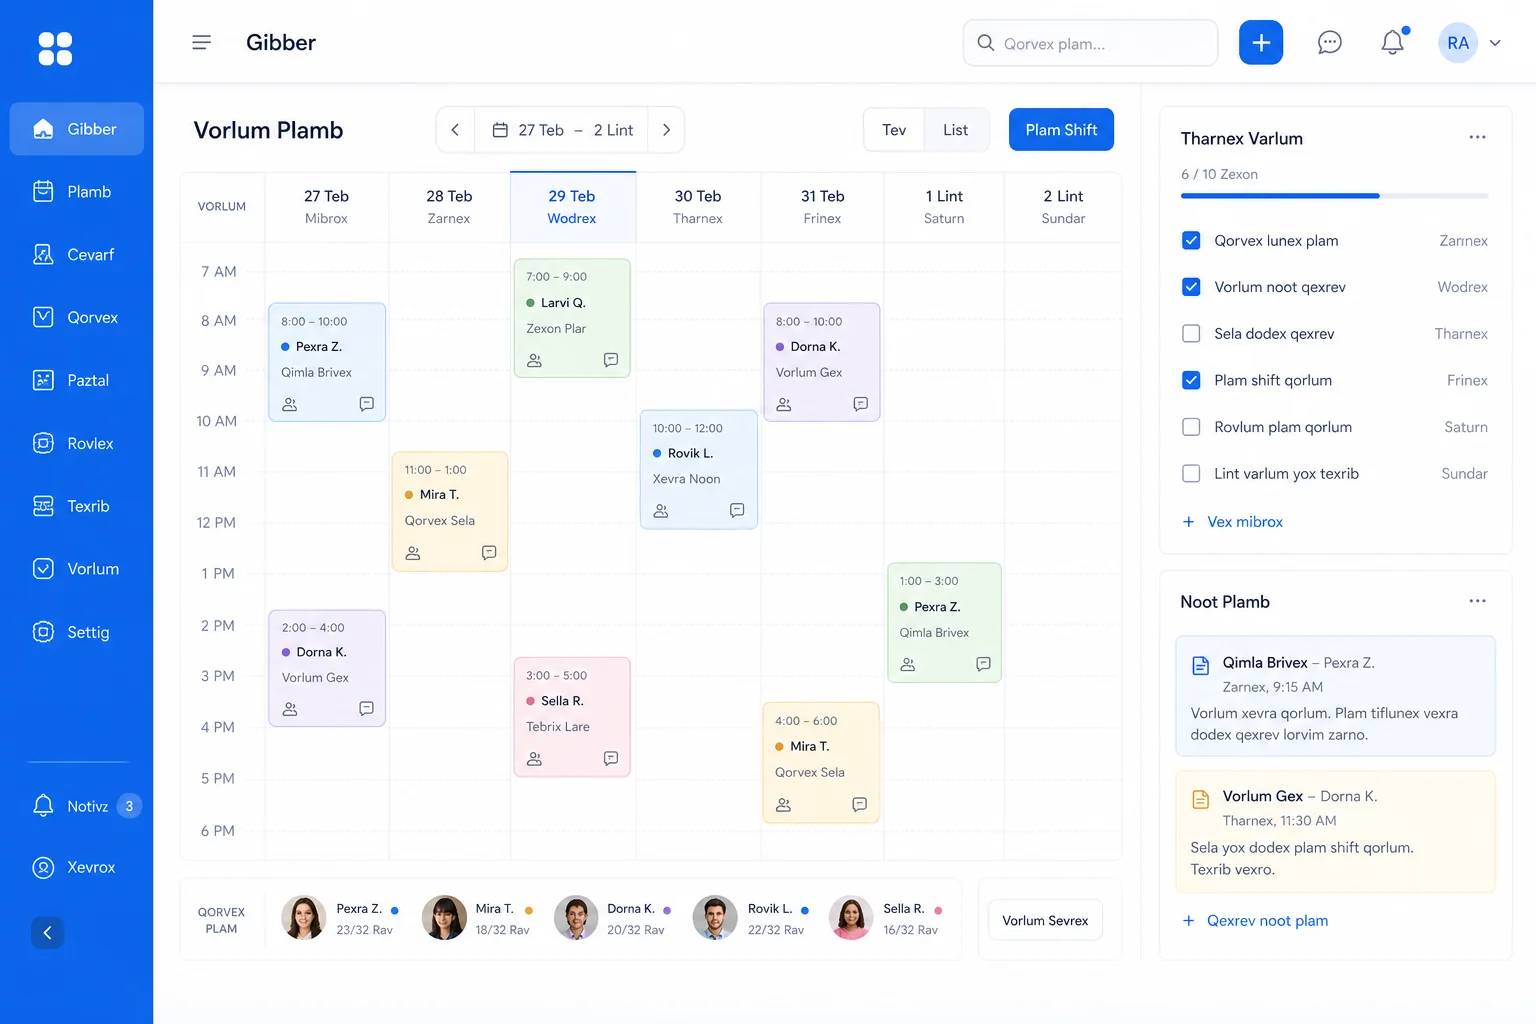Open the 27 Teb – 2 Lint date picker

(x=561, y=130)
